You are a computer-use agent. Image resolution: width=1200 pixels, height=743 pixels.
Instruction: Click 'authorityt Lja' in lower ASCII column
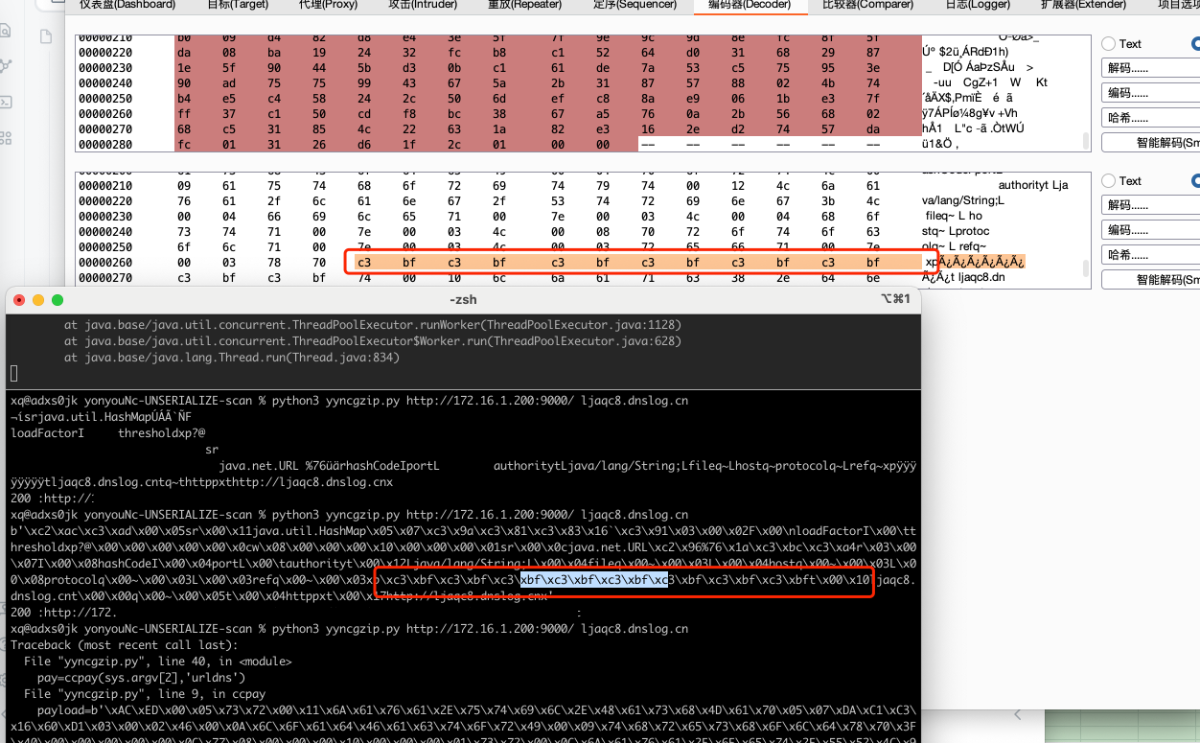pos(1033,185)
